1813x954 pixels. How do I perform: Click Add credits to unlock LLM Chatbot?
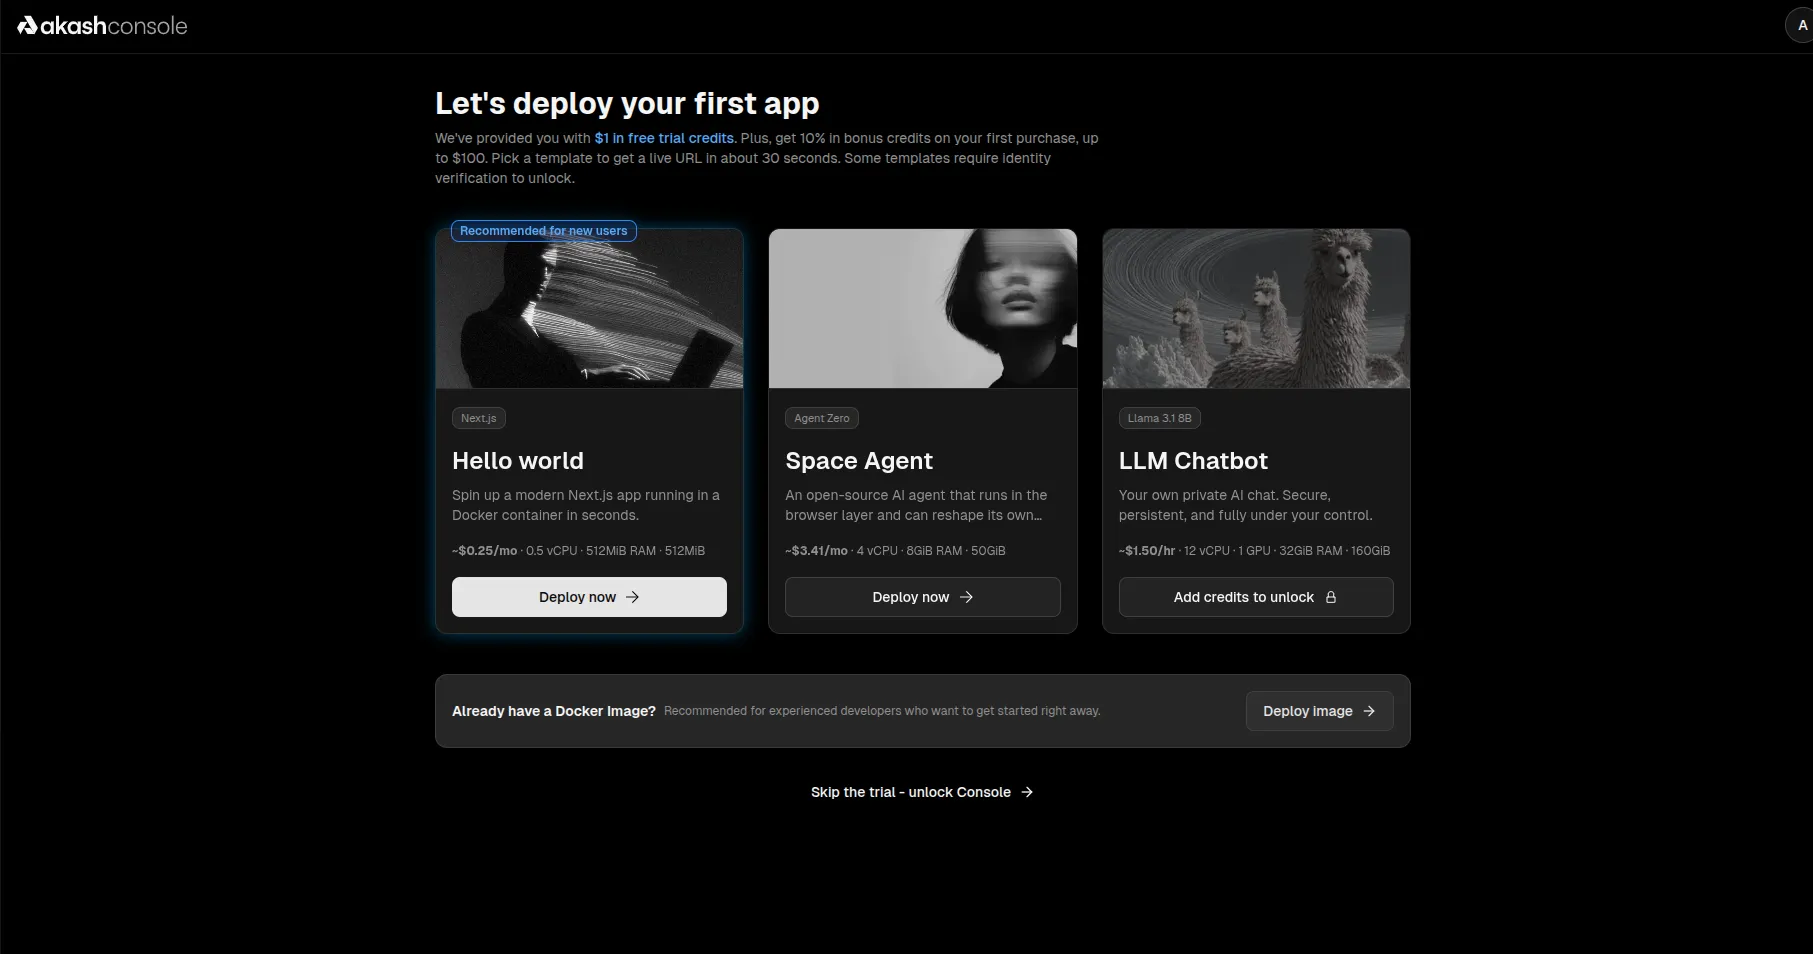[x=1256, y=597]
